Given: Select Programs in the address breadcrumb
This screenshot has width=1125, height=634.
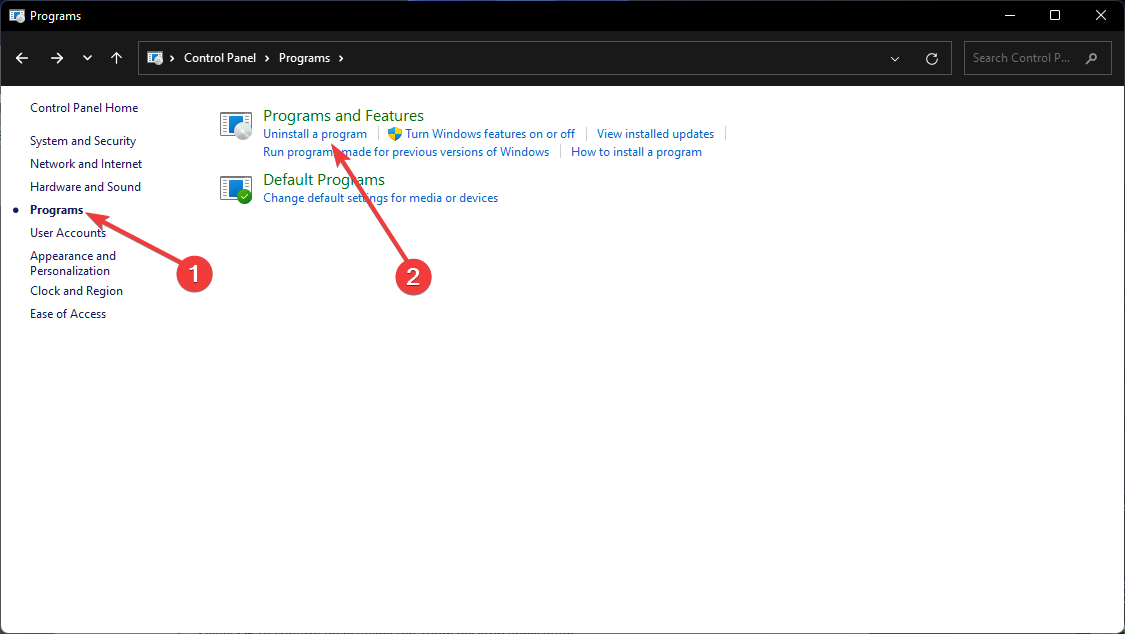Looking at the screenshot, I should click(x=304, y=58).
